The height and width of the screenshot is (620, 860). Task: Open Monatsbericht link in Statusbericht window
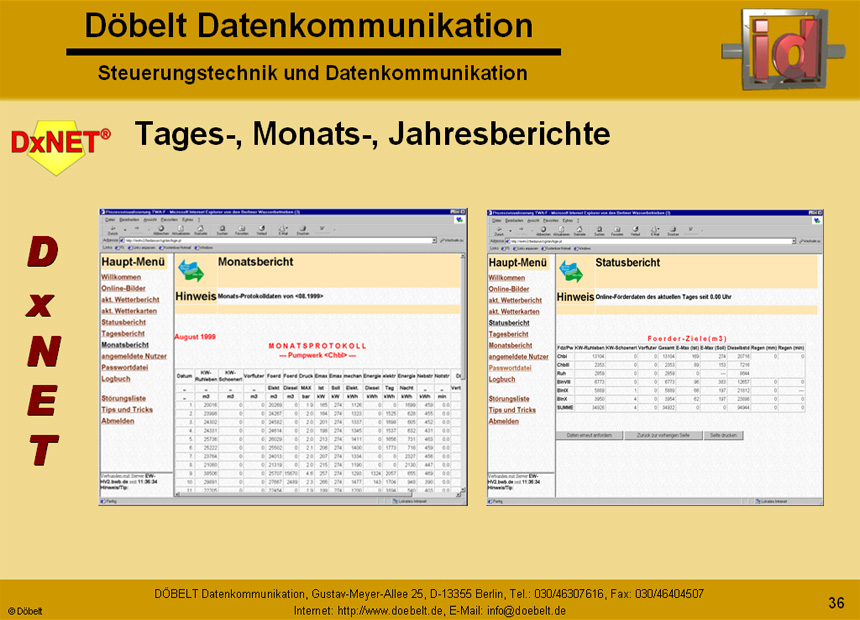pos(510,345)
